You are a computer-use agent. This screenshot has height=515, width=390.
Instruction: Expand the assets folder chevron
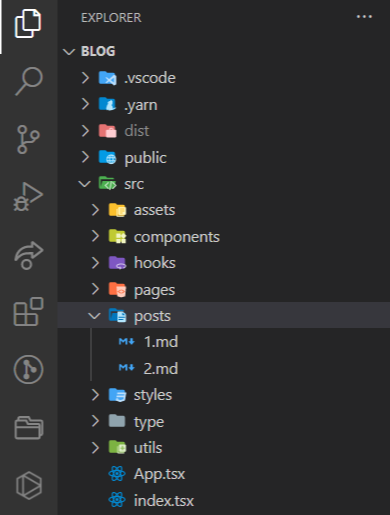click(95, 210)
